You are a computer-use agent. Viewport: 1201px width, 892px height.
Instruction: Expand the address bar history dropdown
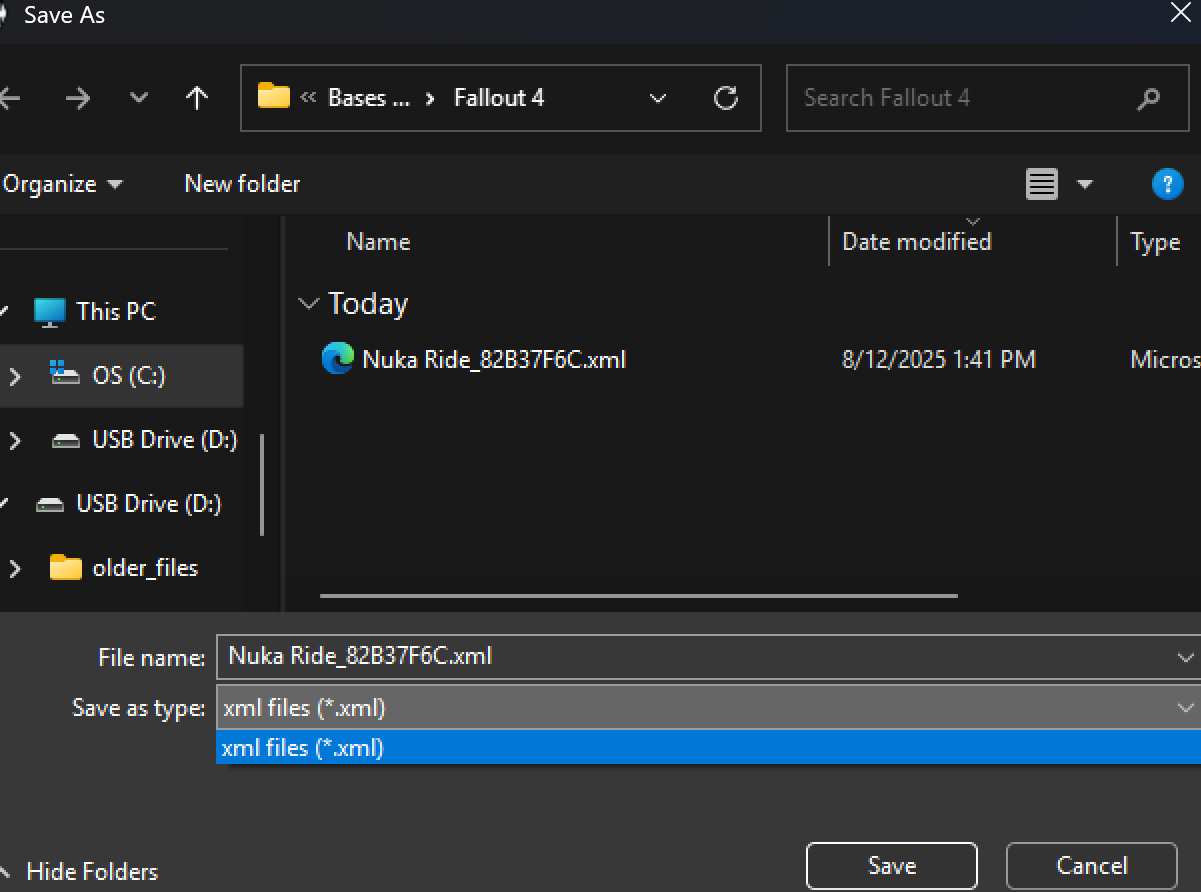[x=658, y=98]
